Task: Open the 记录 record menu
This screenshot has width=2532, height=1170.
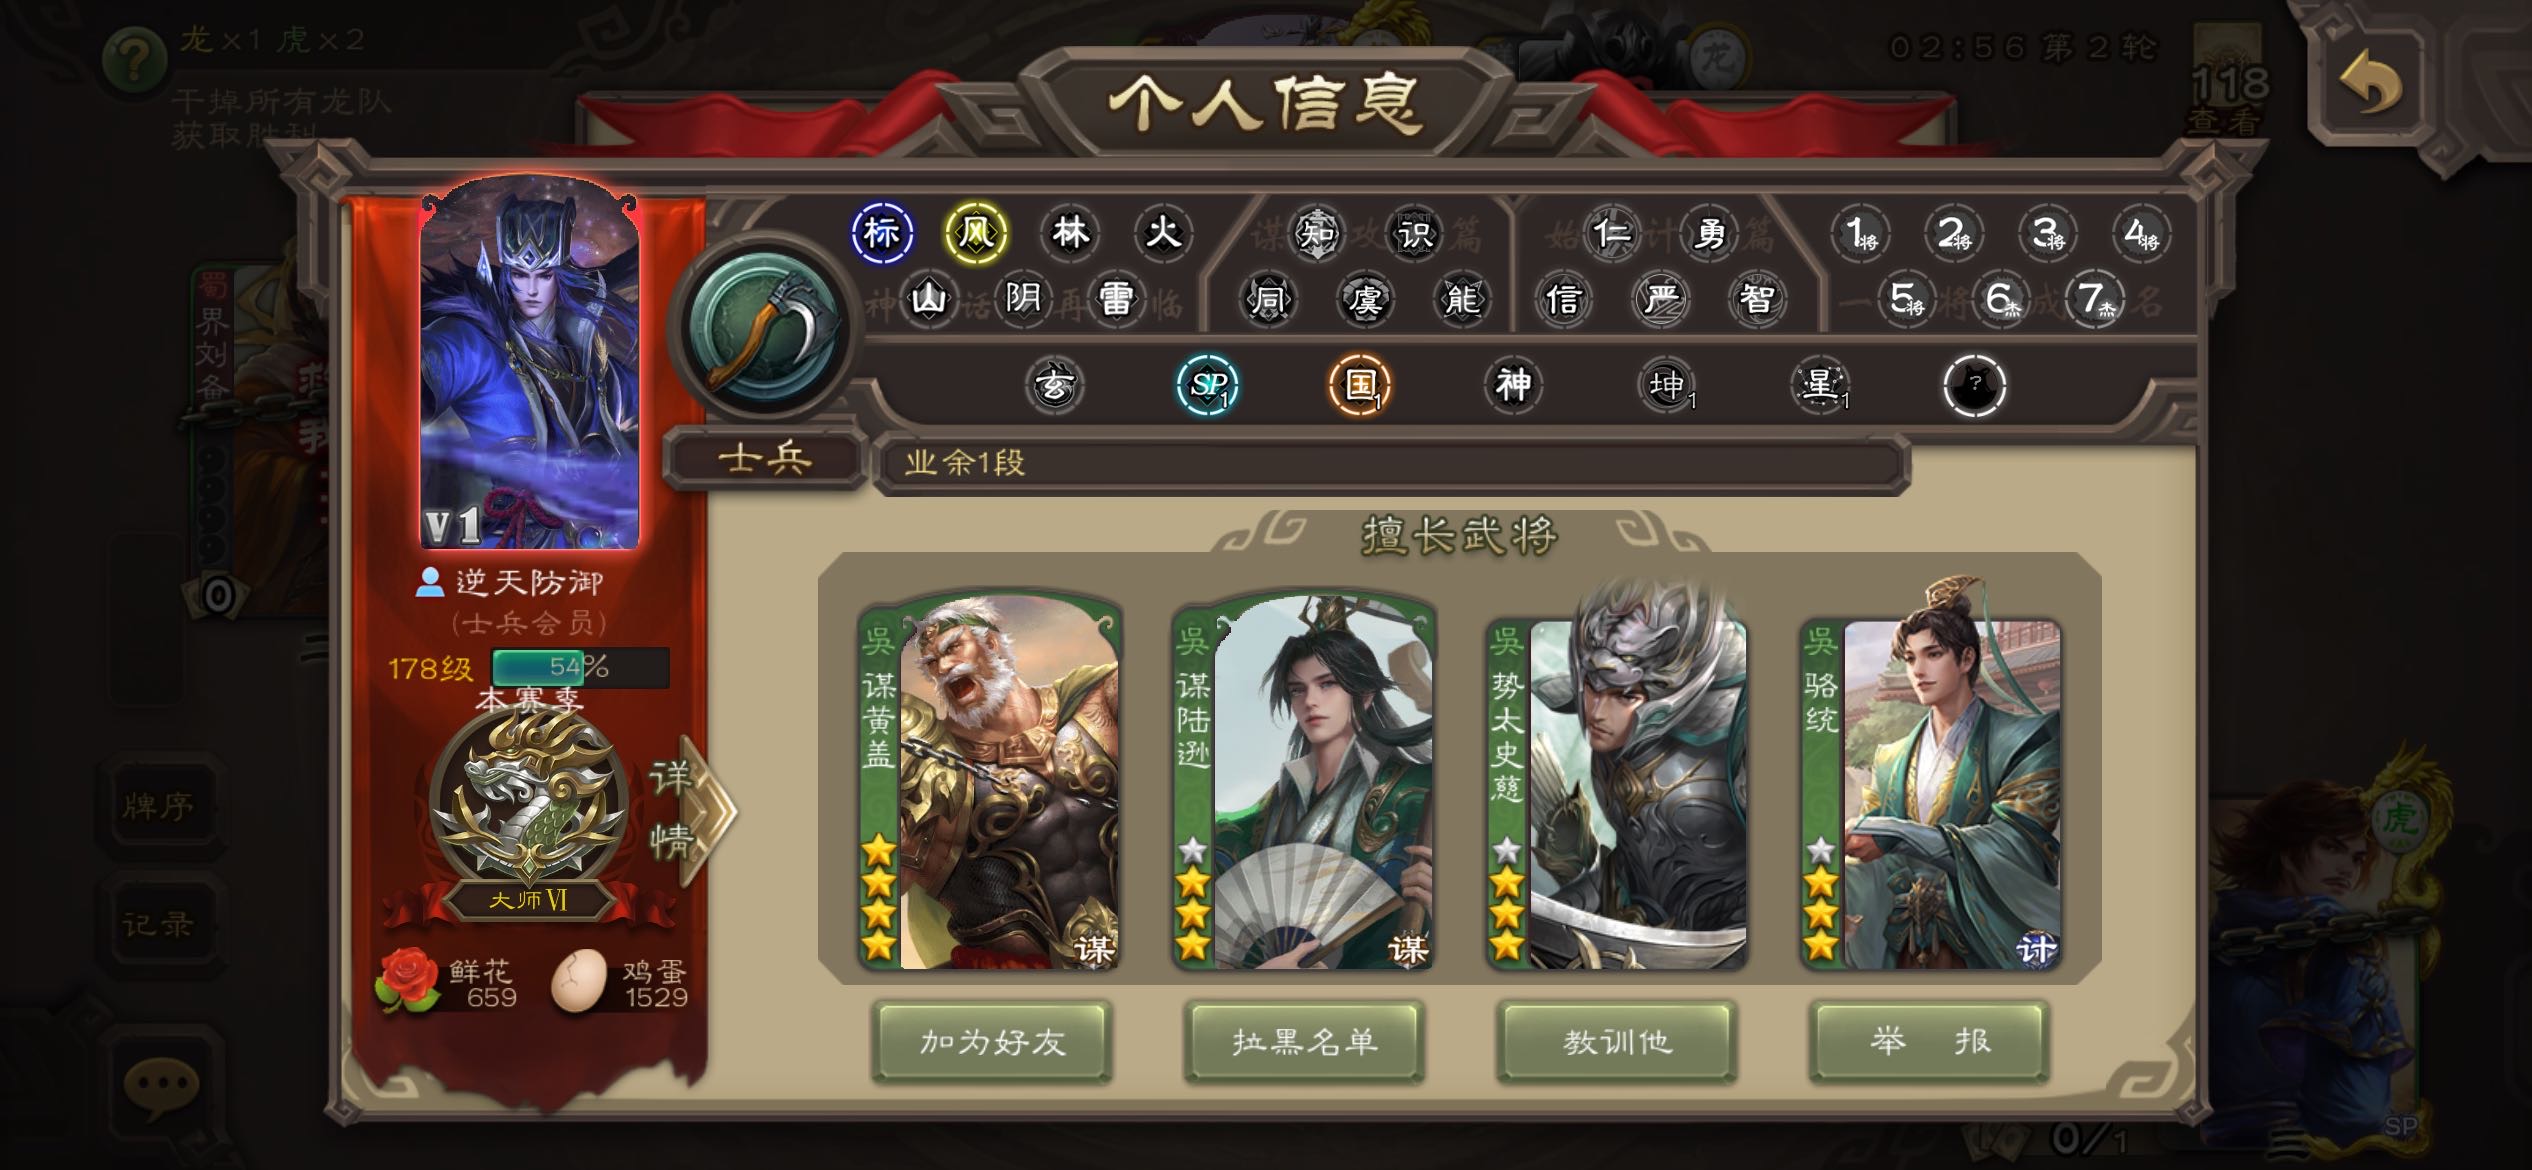Action: (x=157, y=924)
